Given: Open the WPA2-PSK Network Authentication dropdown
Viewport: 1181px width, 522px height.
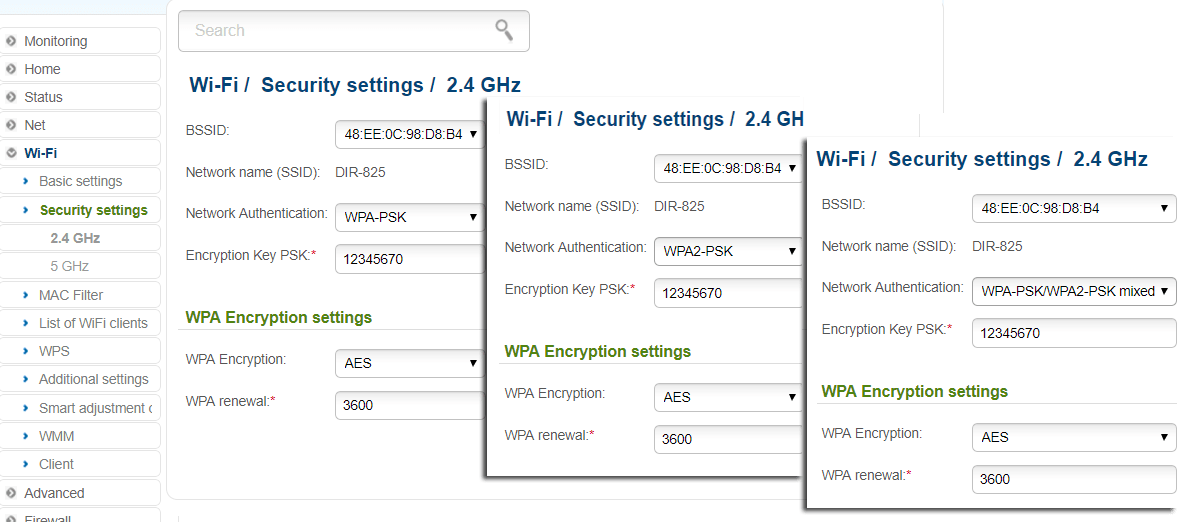Looking at the screenshot, I should click(x=729, y=251).
